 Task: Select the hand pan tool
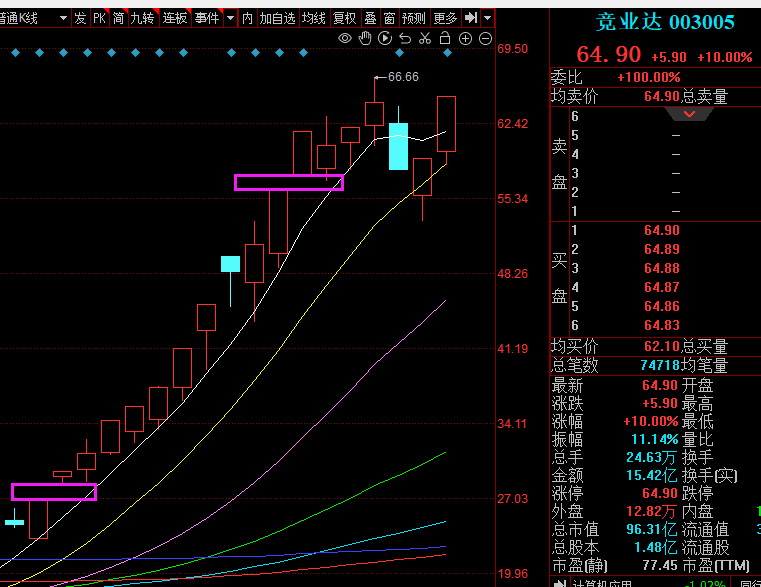365,38
